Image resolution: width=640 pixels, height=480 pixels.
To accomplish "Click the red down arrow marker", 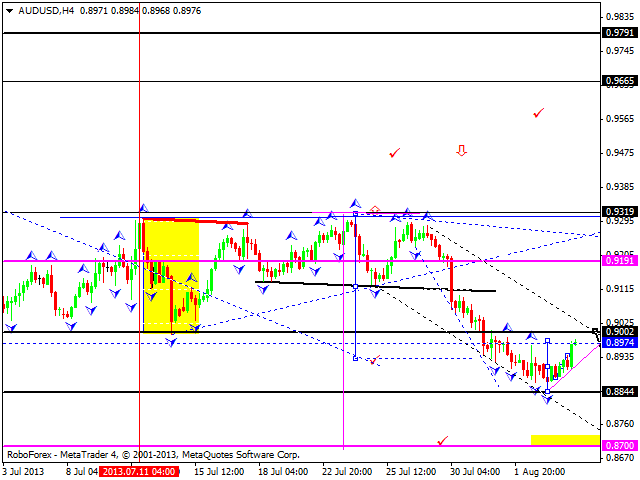I will point(461,151).
